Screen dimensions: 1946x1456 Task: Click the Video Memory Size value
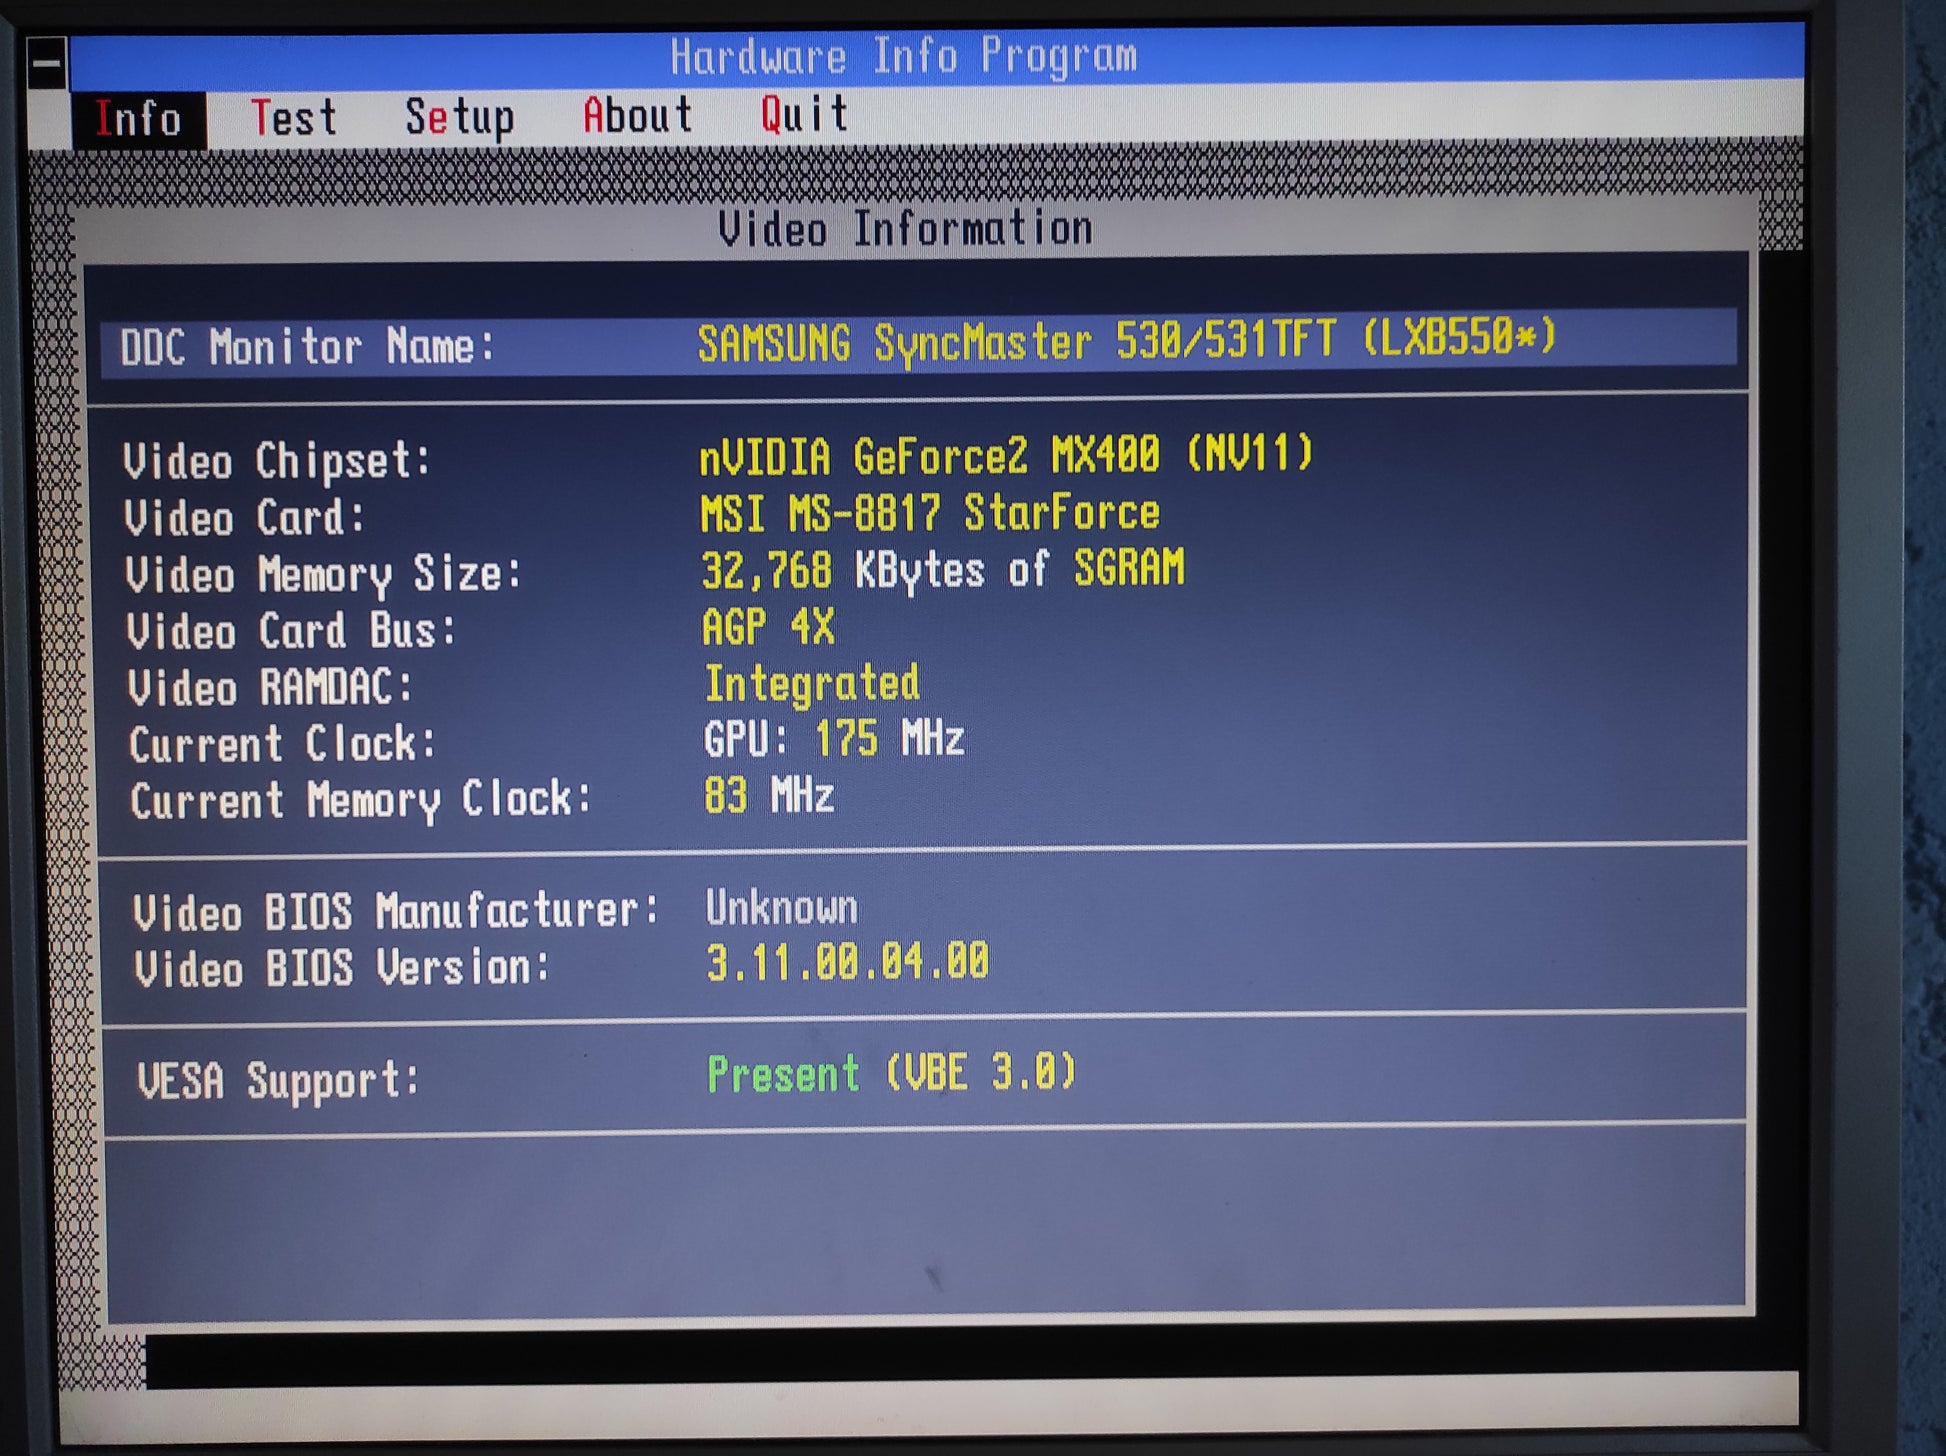click(x=942, y=570)
